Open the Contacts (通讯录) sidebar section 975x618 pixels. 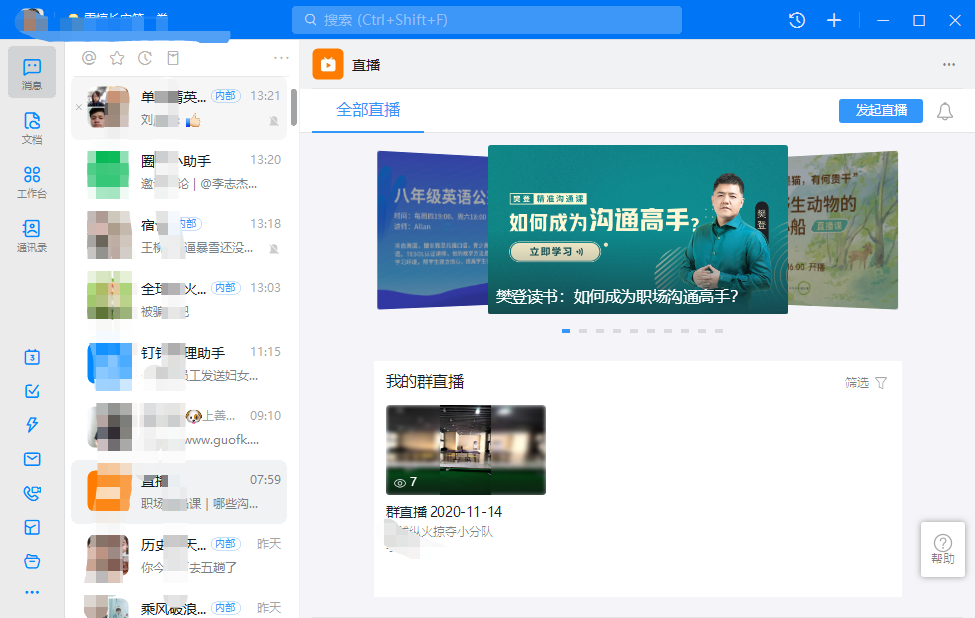[32, 236]
